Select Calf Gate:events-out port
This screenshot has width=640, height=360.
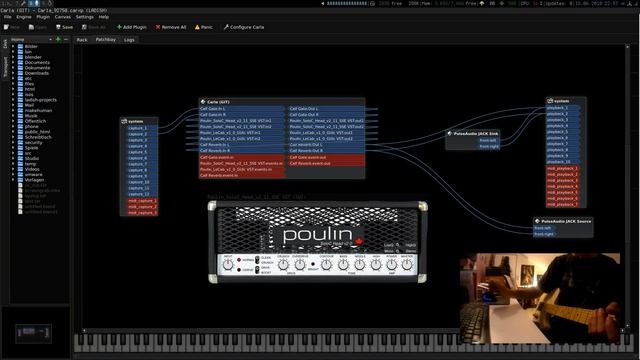point(326,157)
